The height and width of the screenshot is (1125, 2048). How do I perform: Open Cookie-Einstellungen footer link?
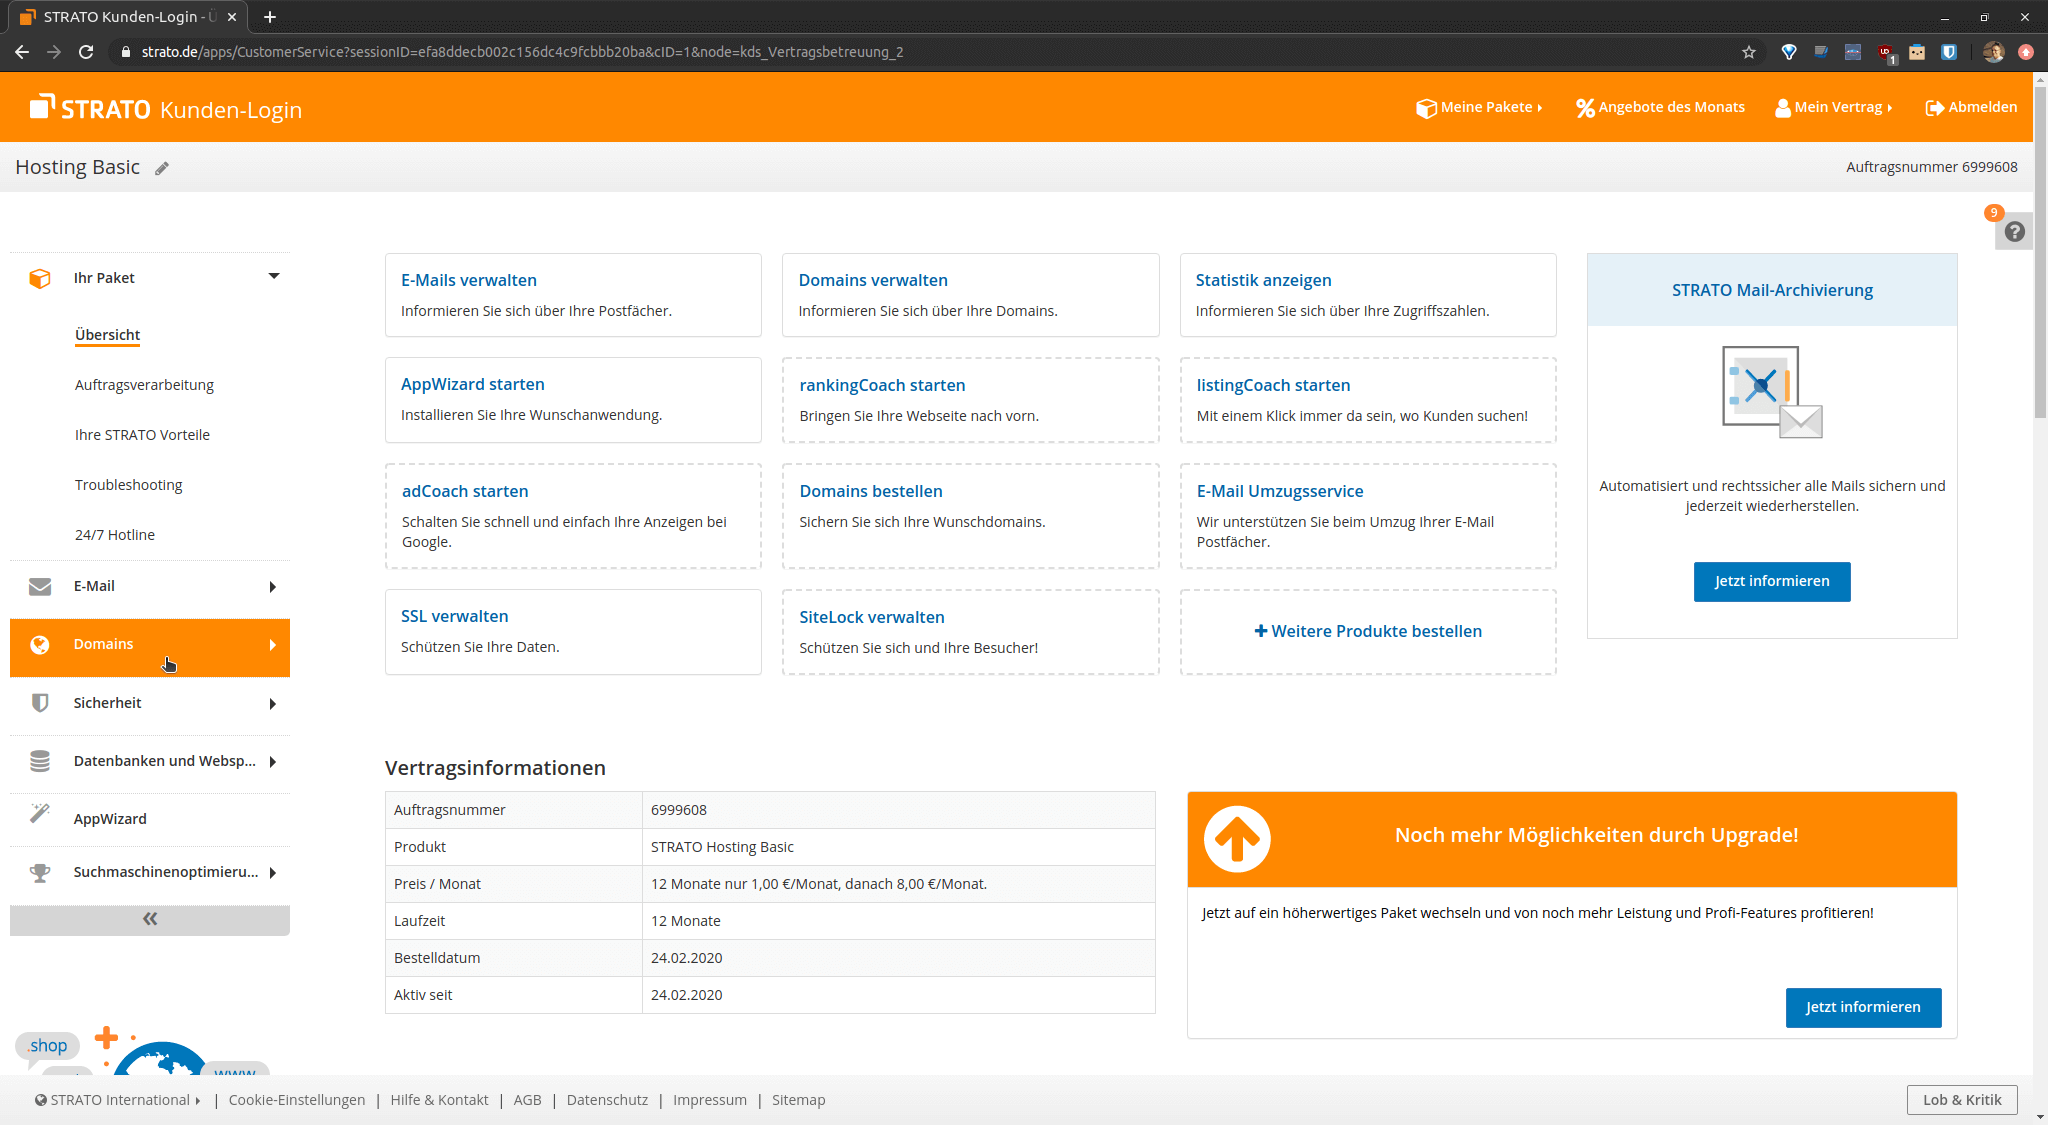(x=297, y=1100)
